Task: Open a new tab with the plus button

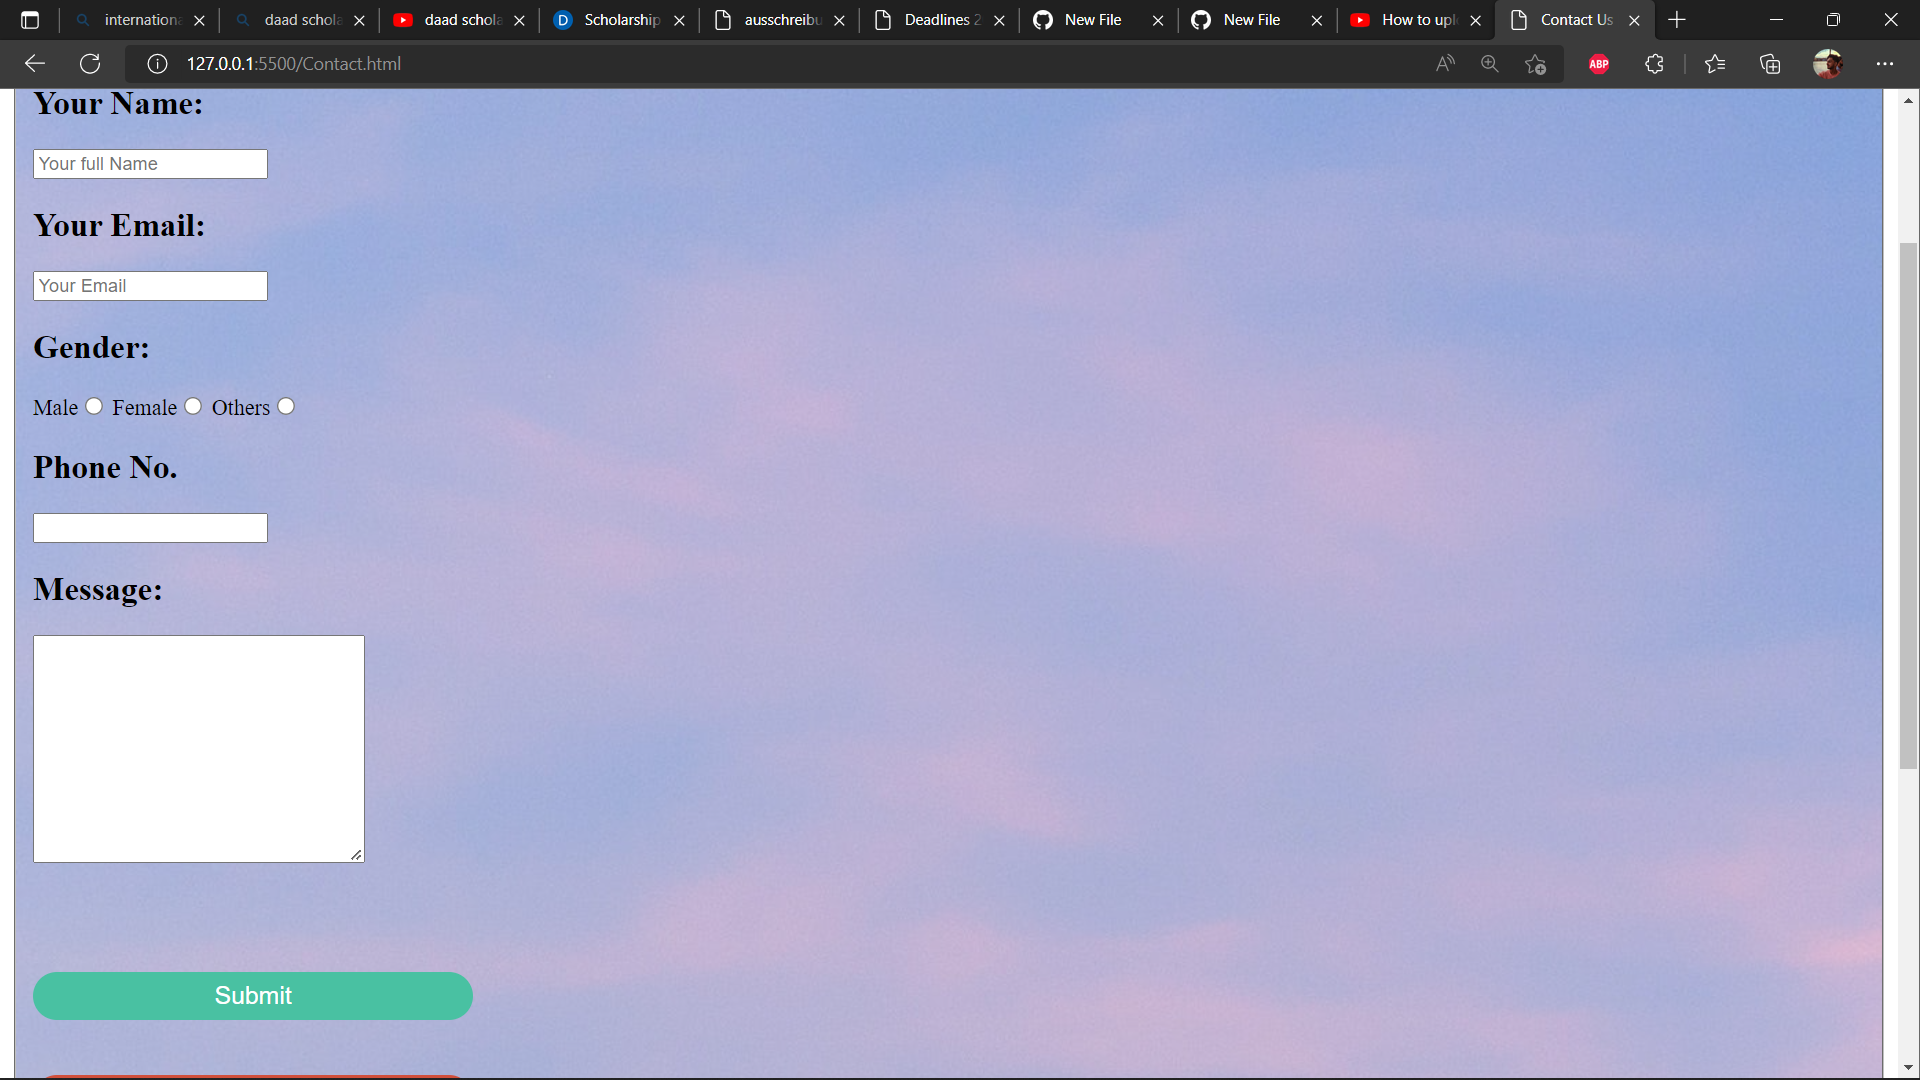Action: tap(1677, 20)
